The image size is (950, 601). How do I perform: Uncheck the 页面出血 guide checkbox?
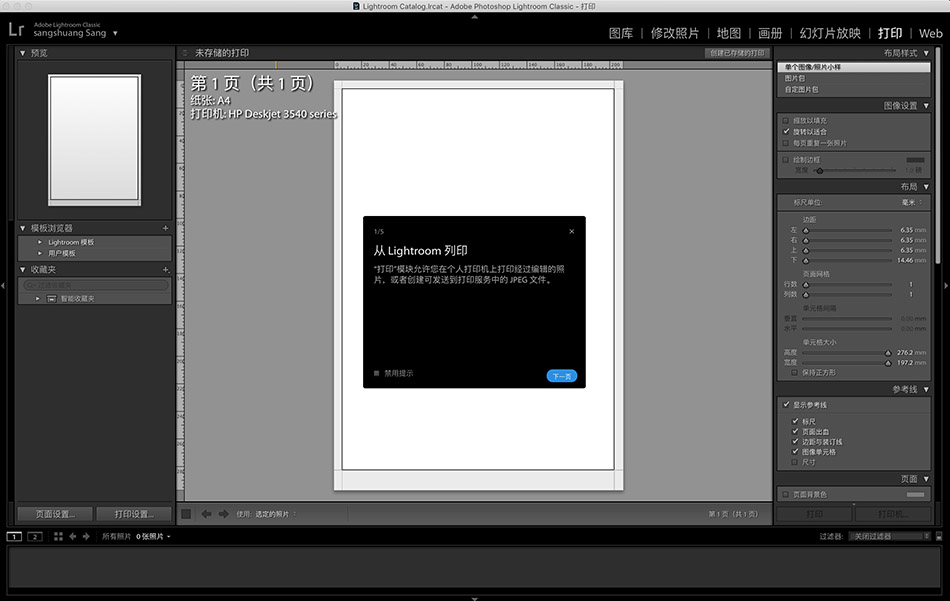point(795,431)
